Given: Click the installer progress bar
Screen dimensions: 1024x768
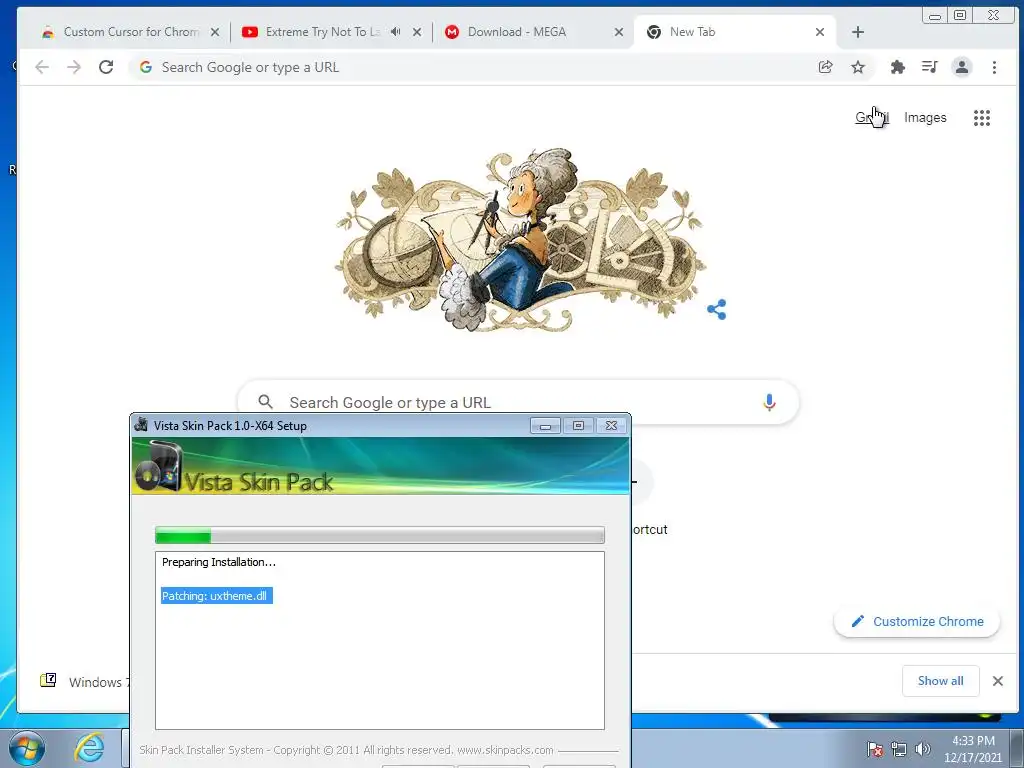Looking at the screenshot, I should (379, 536).
